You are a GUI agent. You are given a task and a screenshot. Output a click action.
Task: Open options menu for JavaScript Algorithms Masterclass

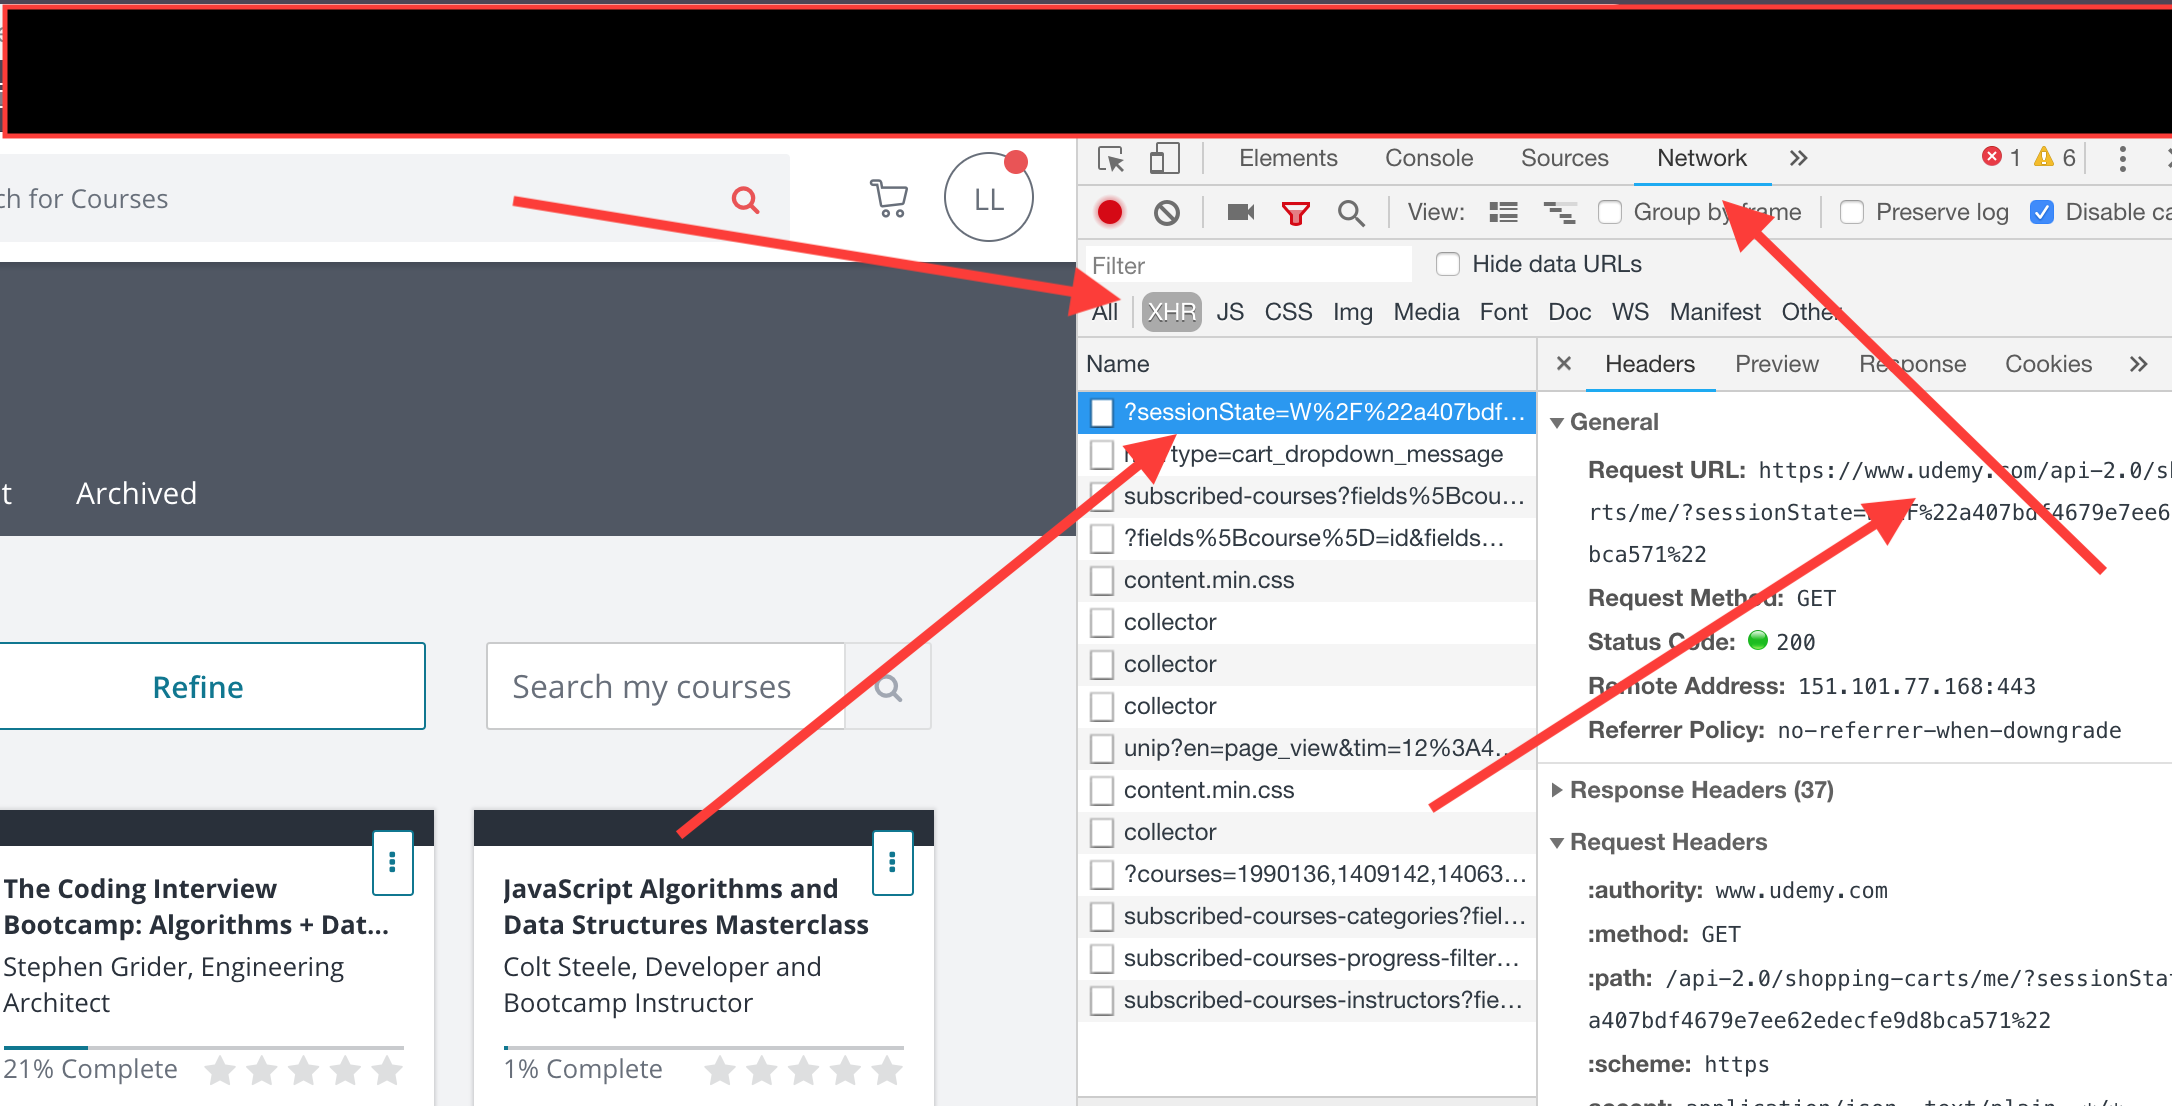(892, 862)
